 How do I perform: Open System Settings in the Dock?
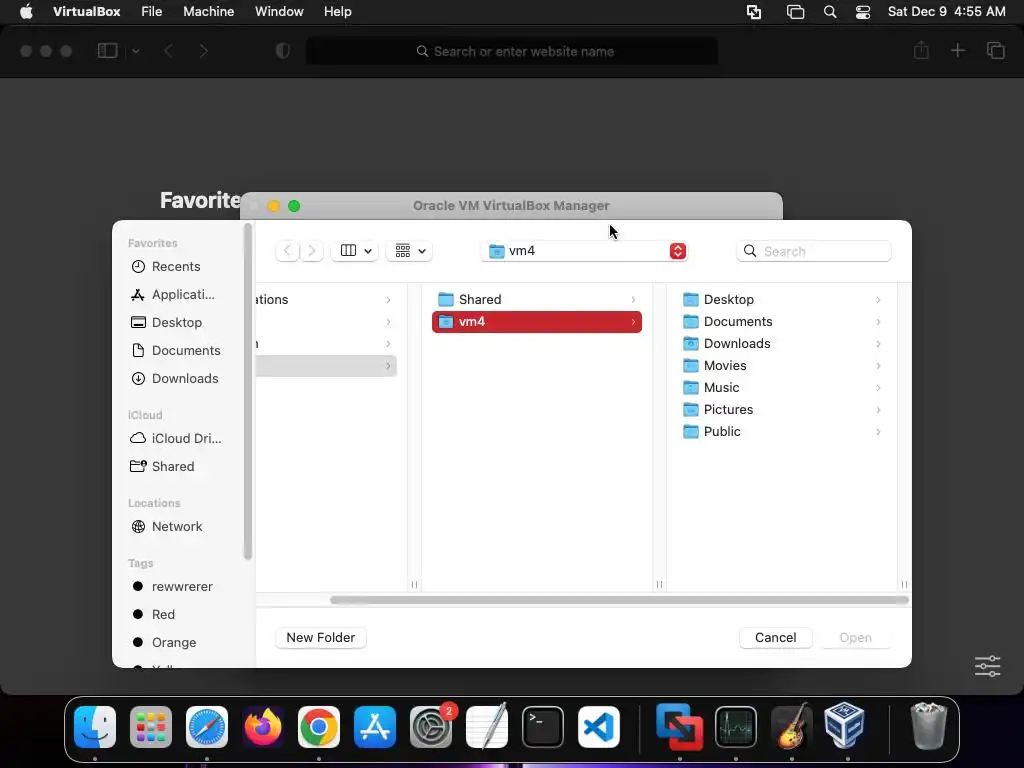point(431,727)
